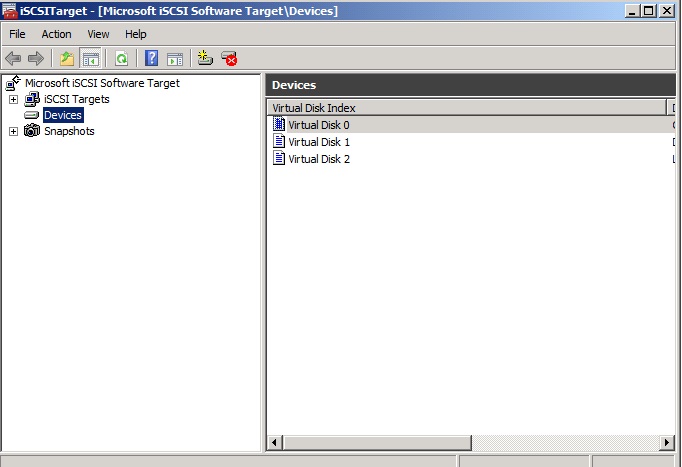Select Snapshots in the tree
The image size is (682, 467).
(x=69, y=131)
